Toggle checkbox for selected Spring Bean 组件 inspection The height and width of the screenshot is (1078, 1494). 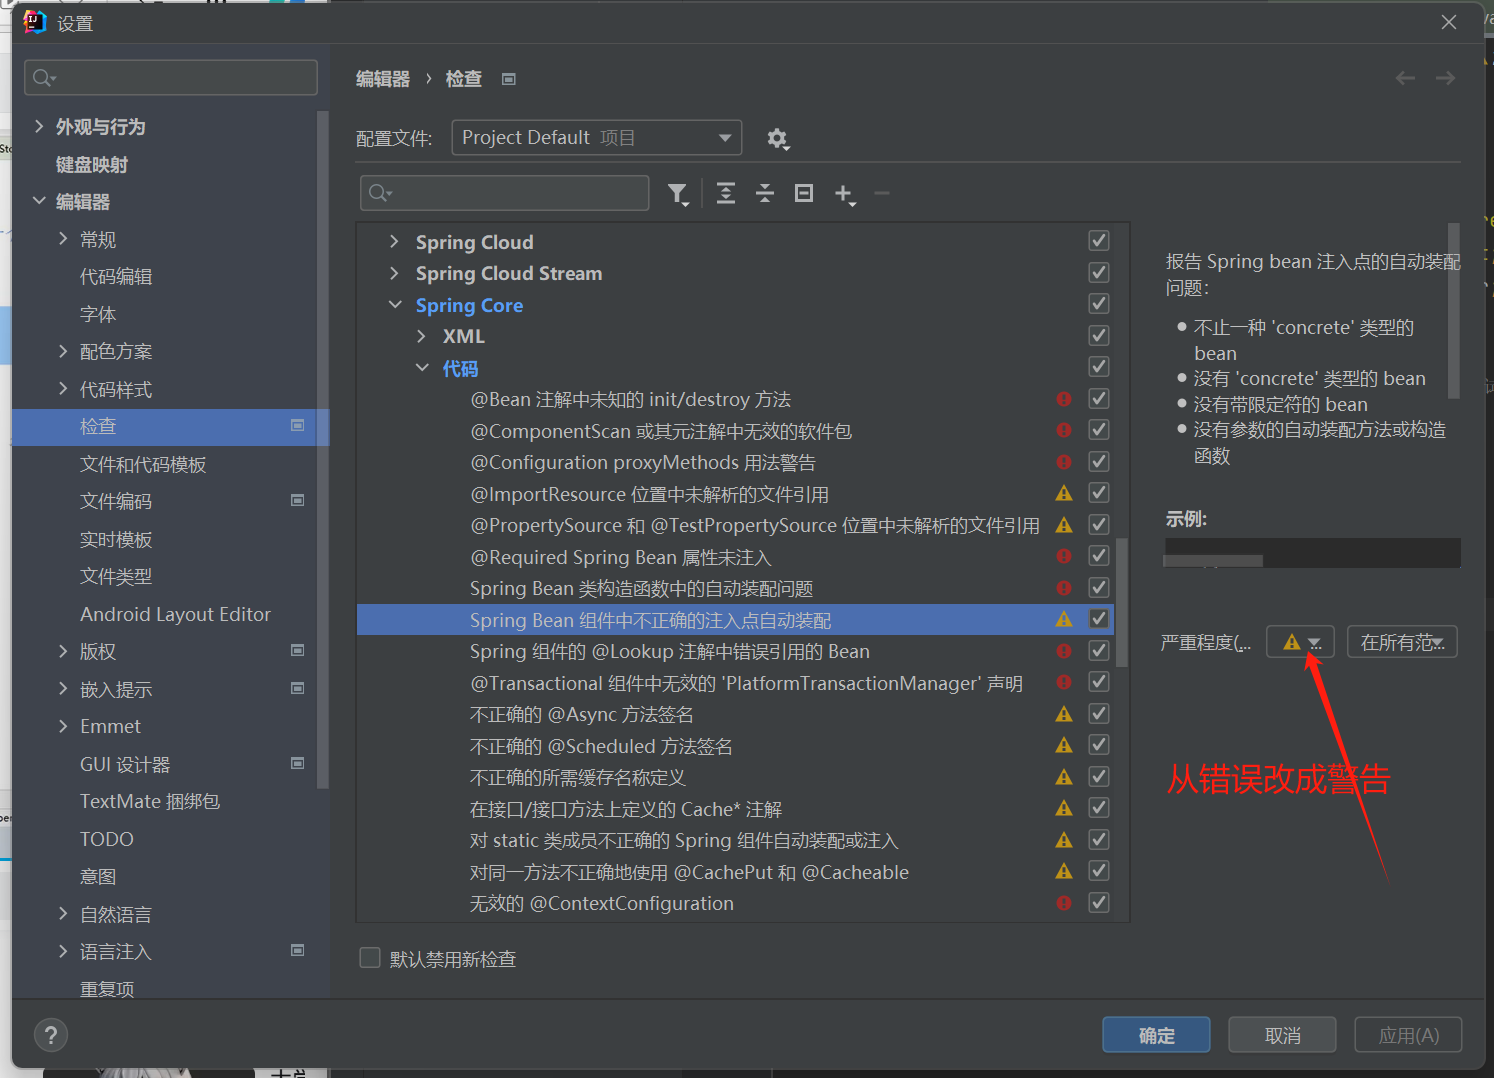tap(1099, 619)
